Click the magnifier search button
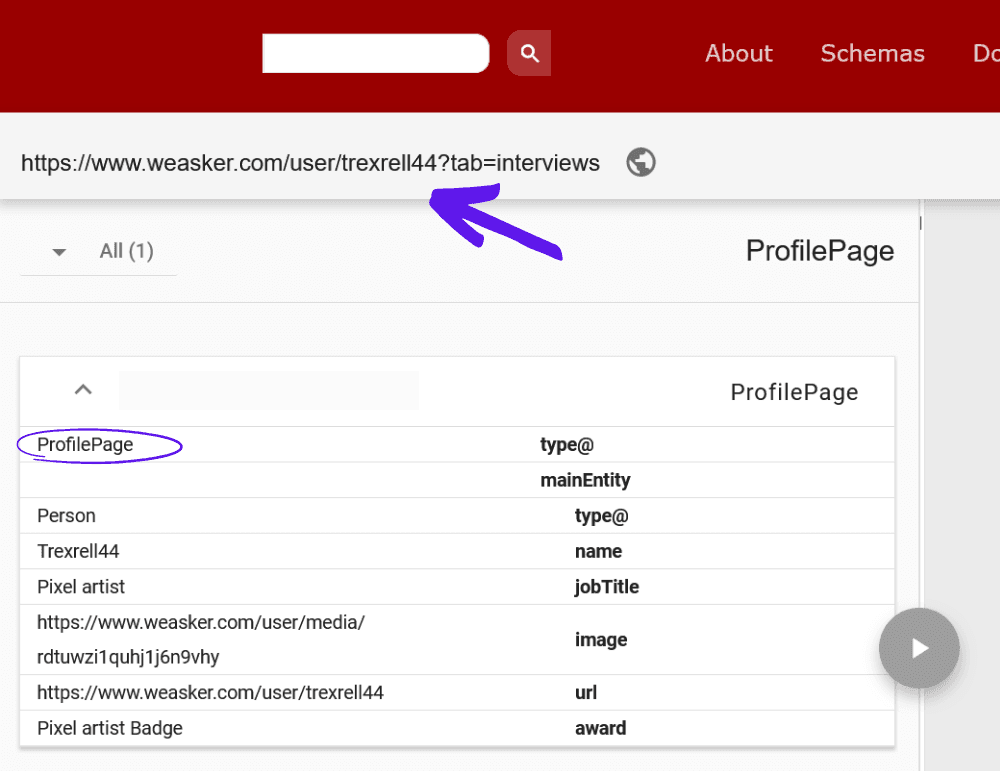The height and width of the screenshot is (771, 1000). point(529,53)
